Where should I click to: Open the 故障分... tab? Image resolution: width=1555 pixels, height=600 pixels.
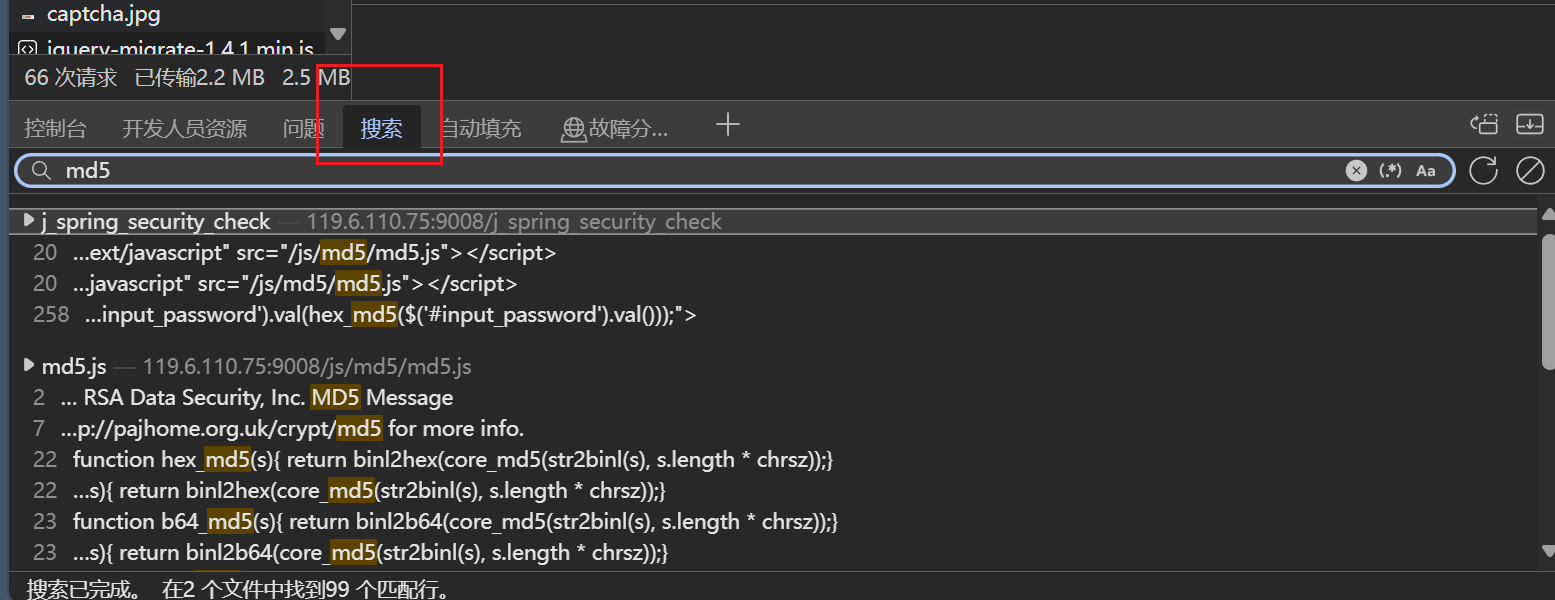coord(615,128)
